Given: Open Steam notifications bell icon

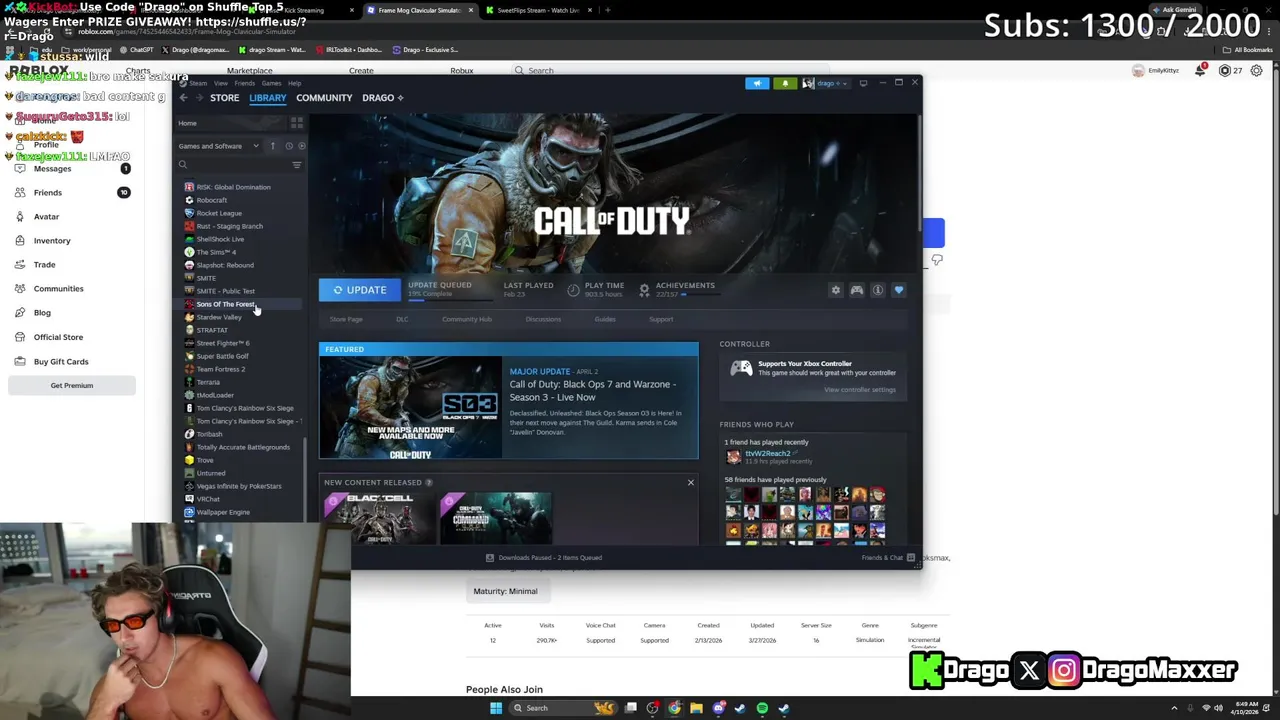Looking at the screenshot, I should (785, 83).
